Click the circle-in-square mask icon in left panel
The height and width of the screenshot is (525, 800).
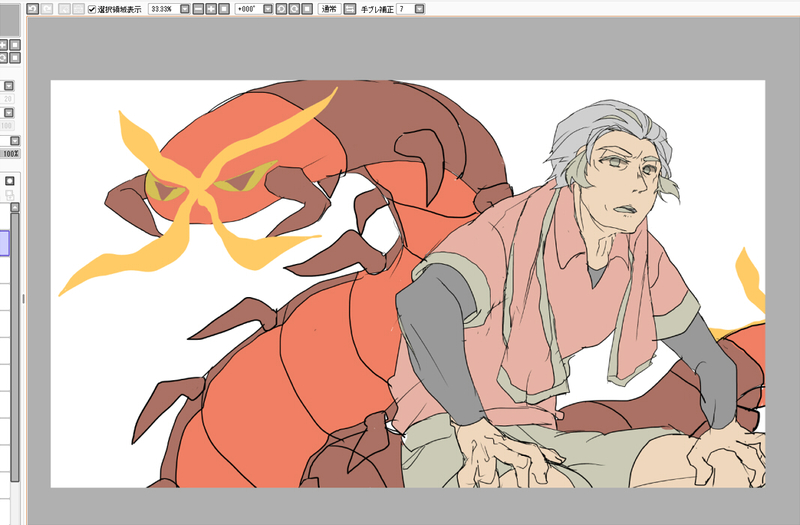(9, 181)
